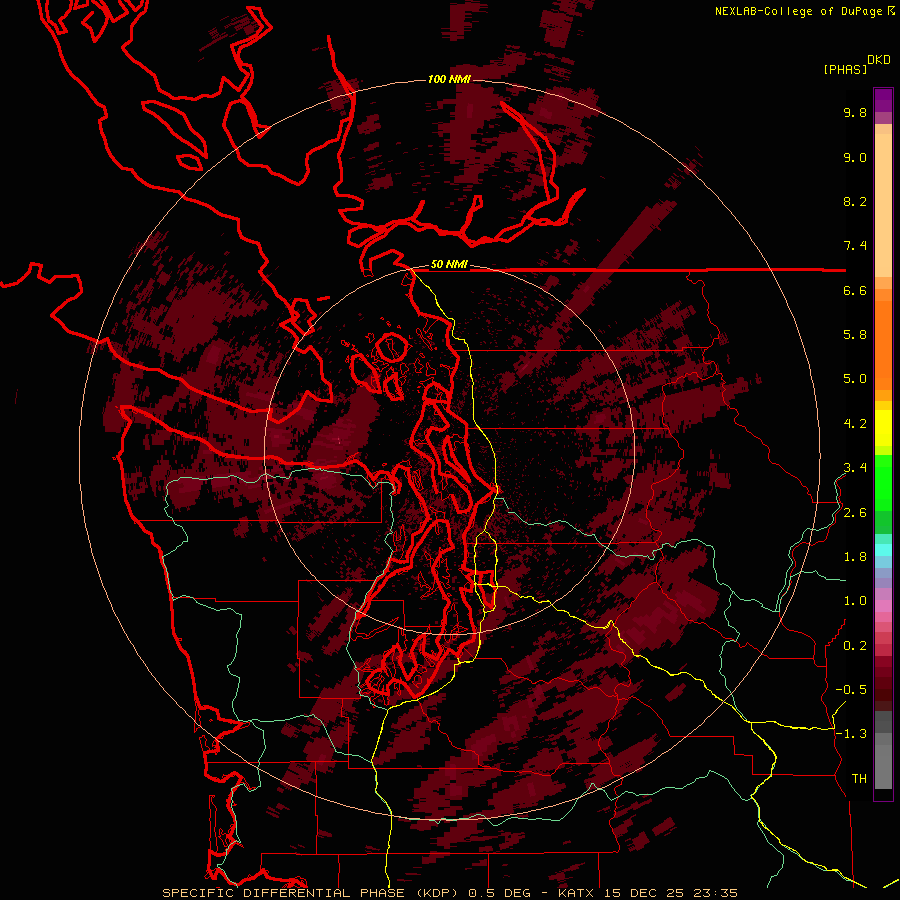Click the yellow segment of color bar
900x900 pixels.
883,428
